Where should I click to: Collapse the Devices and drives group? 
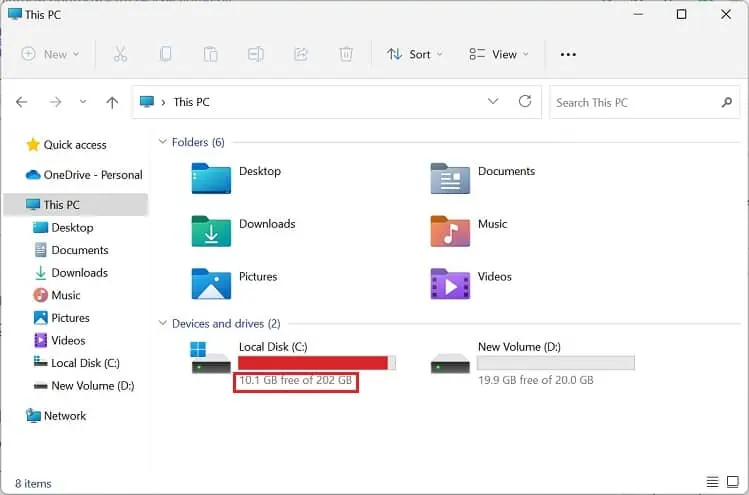(162, 323)
